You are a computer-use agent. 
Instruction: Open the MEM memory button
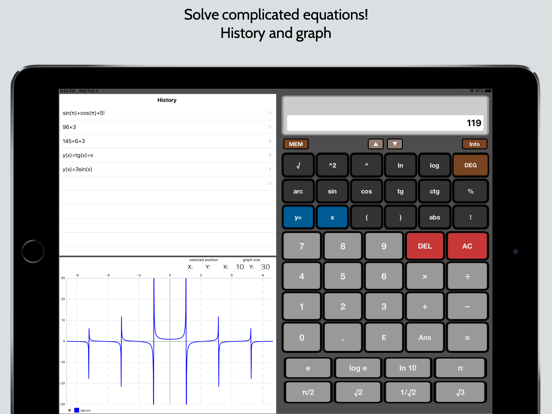(296, 144)
